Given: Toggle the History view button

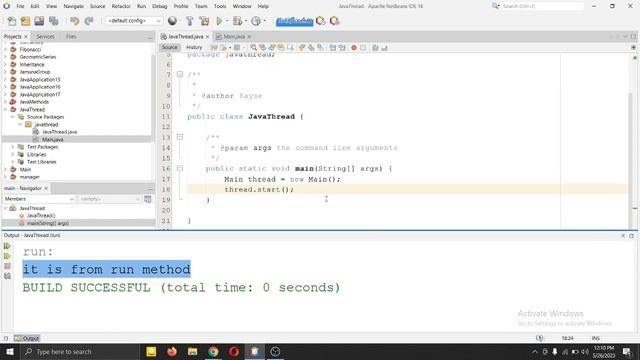Looking at the screenshot, I should click(x=194, y=47).
